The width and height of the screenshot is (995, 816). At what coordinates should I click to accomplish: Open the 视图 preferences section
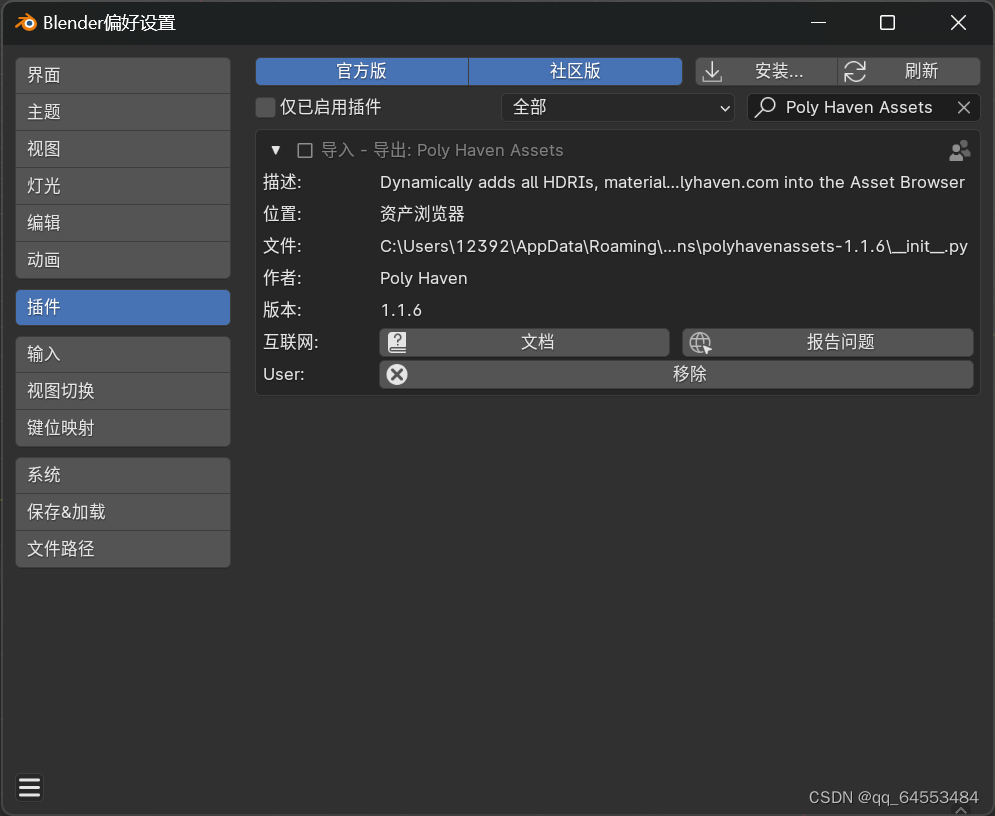(x=123, y=149)
